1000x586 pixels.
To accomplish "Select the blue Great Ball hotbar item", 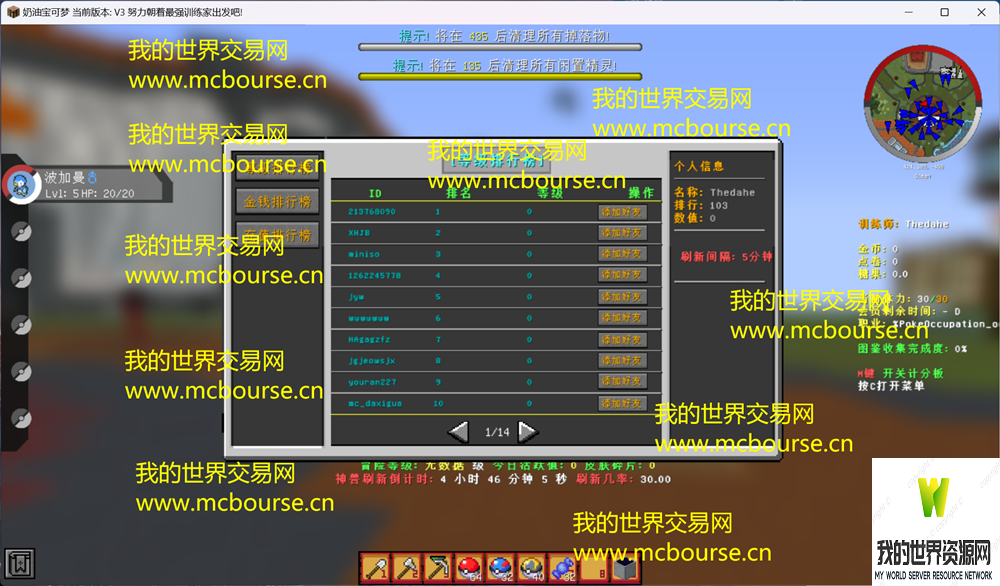I will coord(501,567).
